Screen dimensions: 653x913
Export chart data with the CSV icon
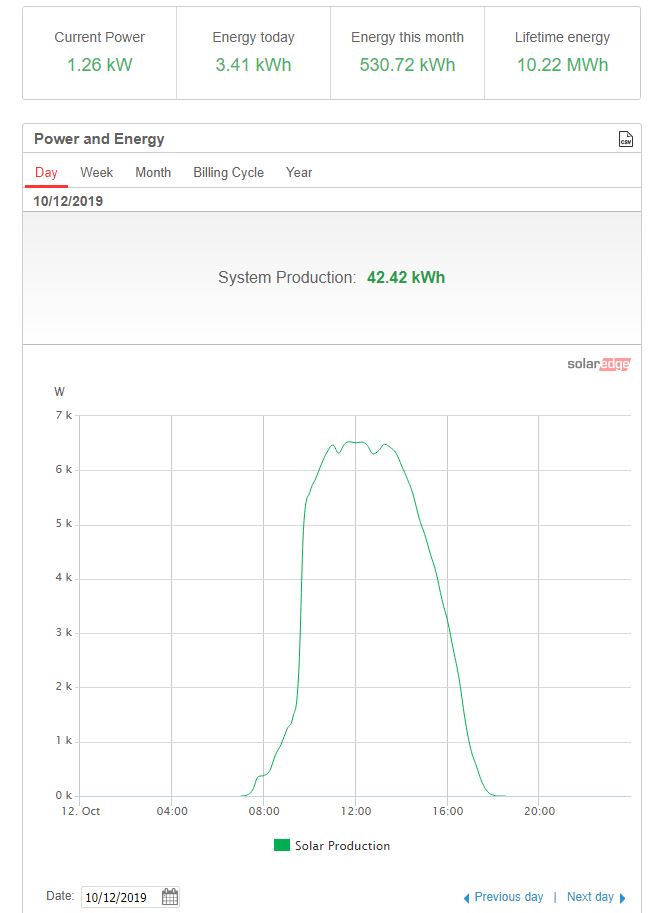click(625, 139)
